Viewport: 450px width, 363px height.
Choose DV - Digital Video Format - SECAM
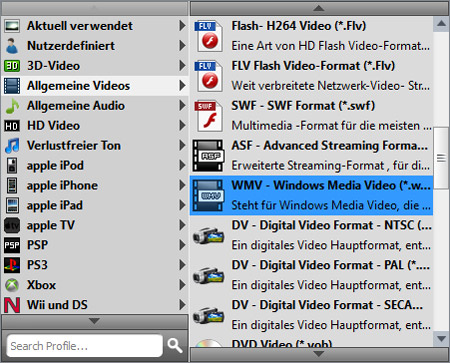(311, 315)
